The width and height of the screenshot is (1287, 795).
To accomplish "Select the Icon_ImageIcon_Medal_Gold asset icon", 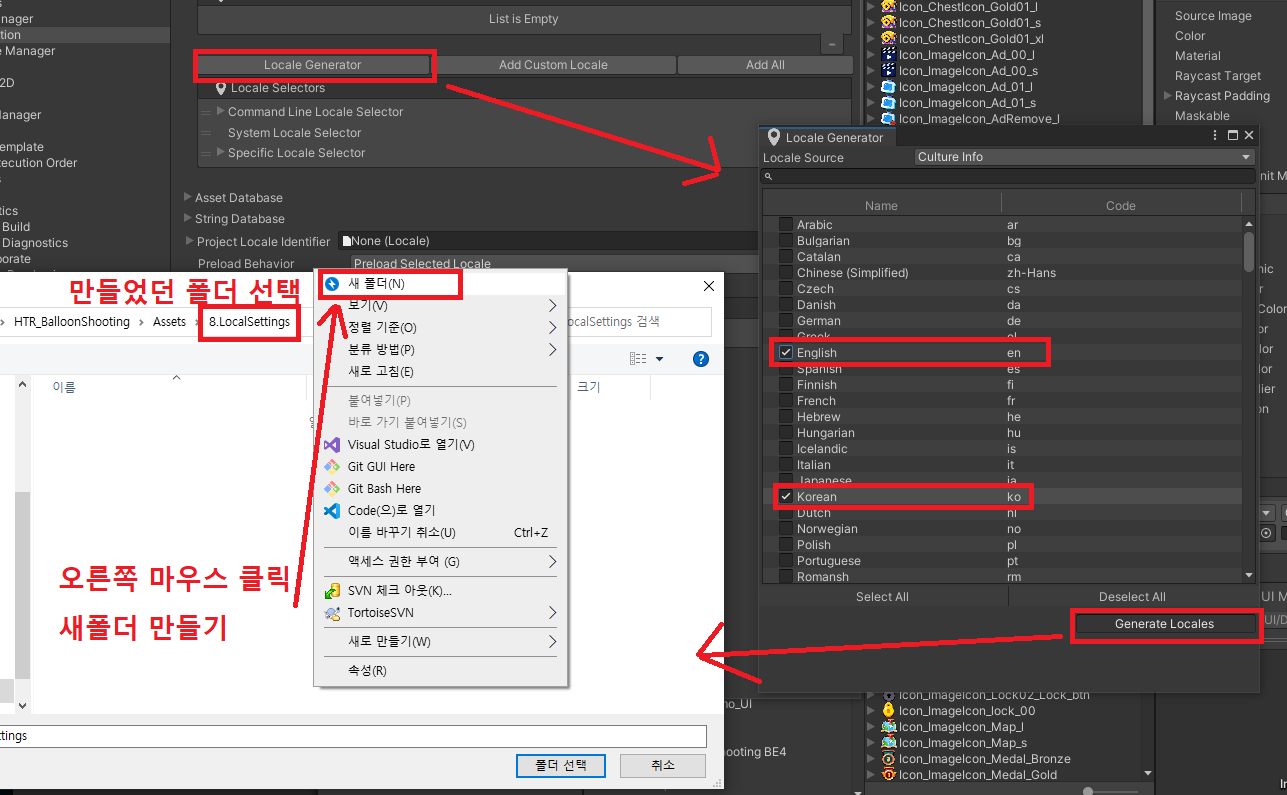I will 888,774.
